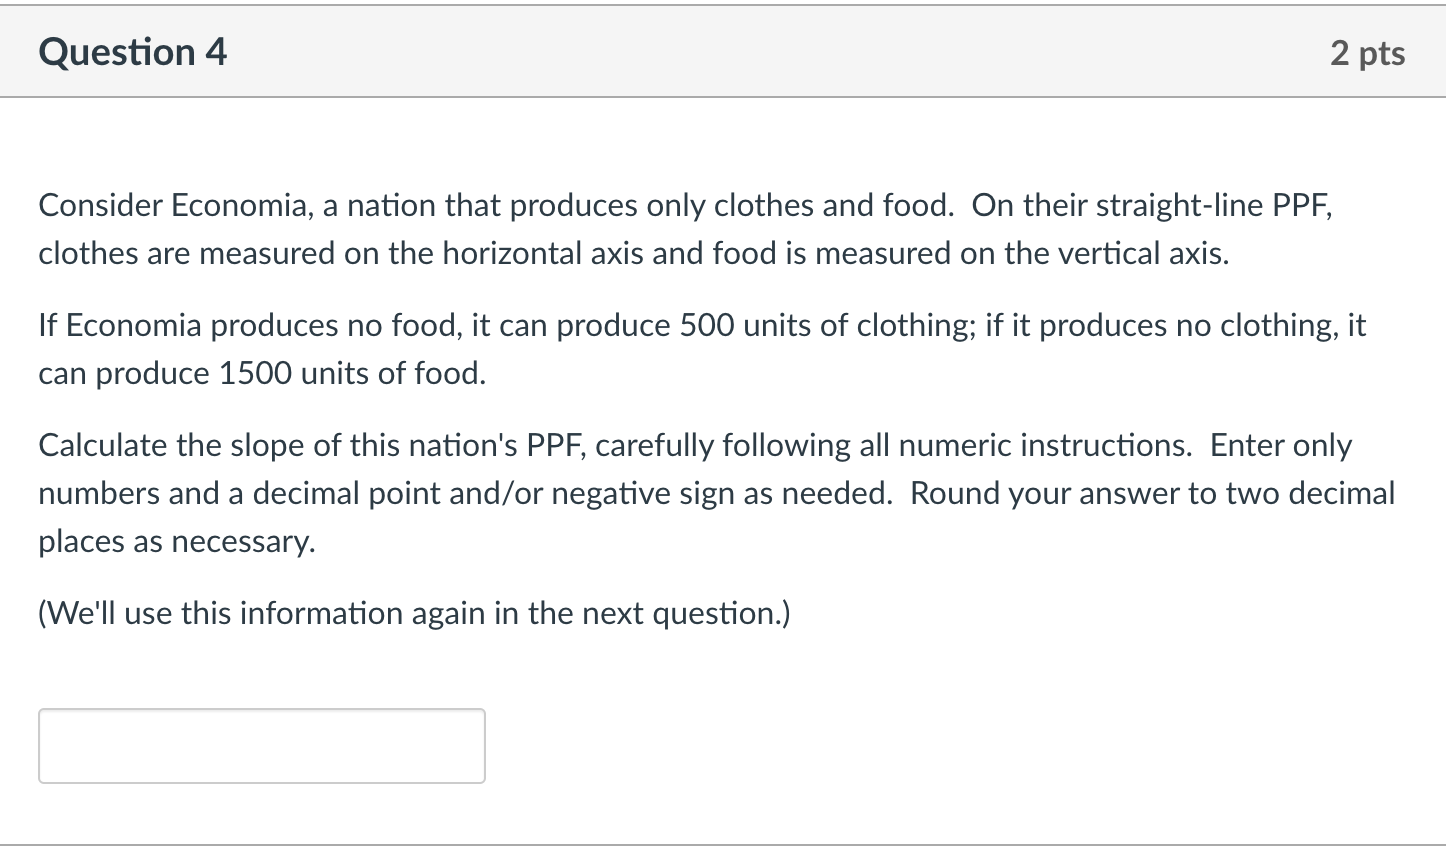This screenshot has height=848, width=1446.
Task: Click the "2 pts" label
Action: tap(1367, 53)
